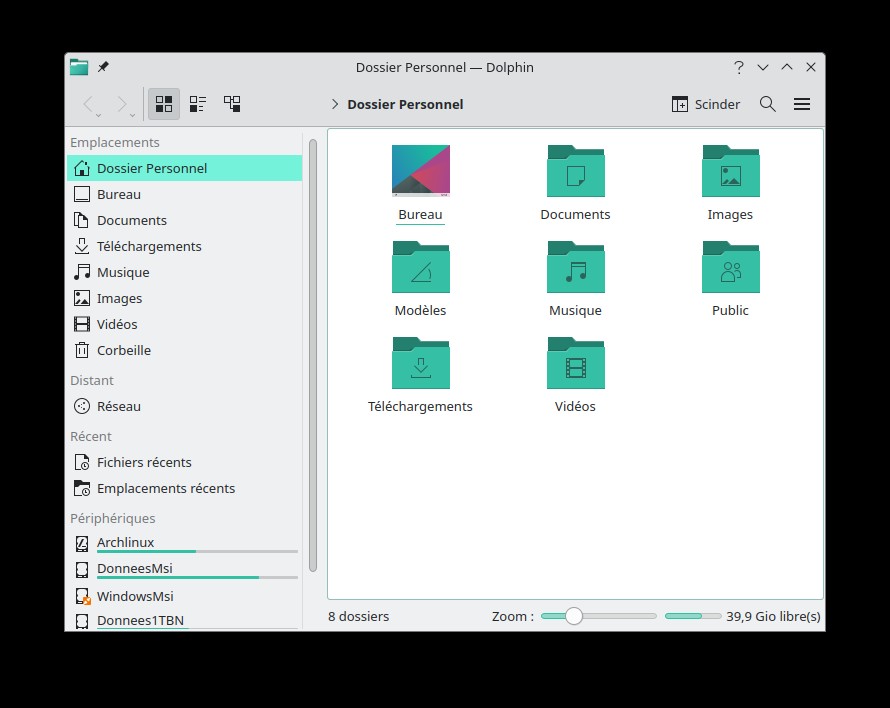The image size is (890, 708).
Task: Split the view with Scinder
Action: tap(706, 104)
